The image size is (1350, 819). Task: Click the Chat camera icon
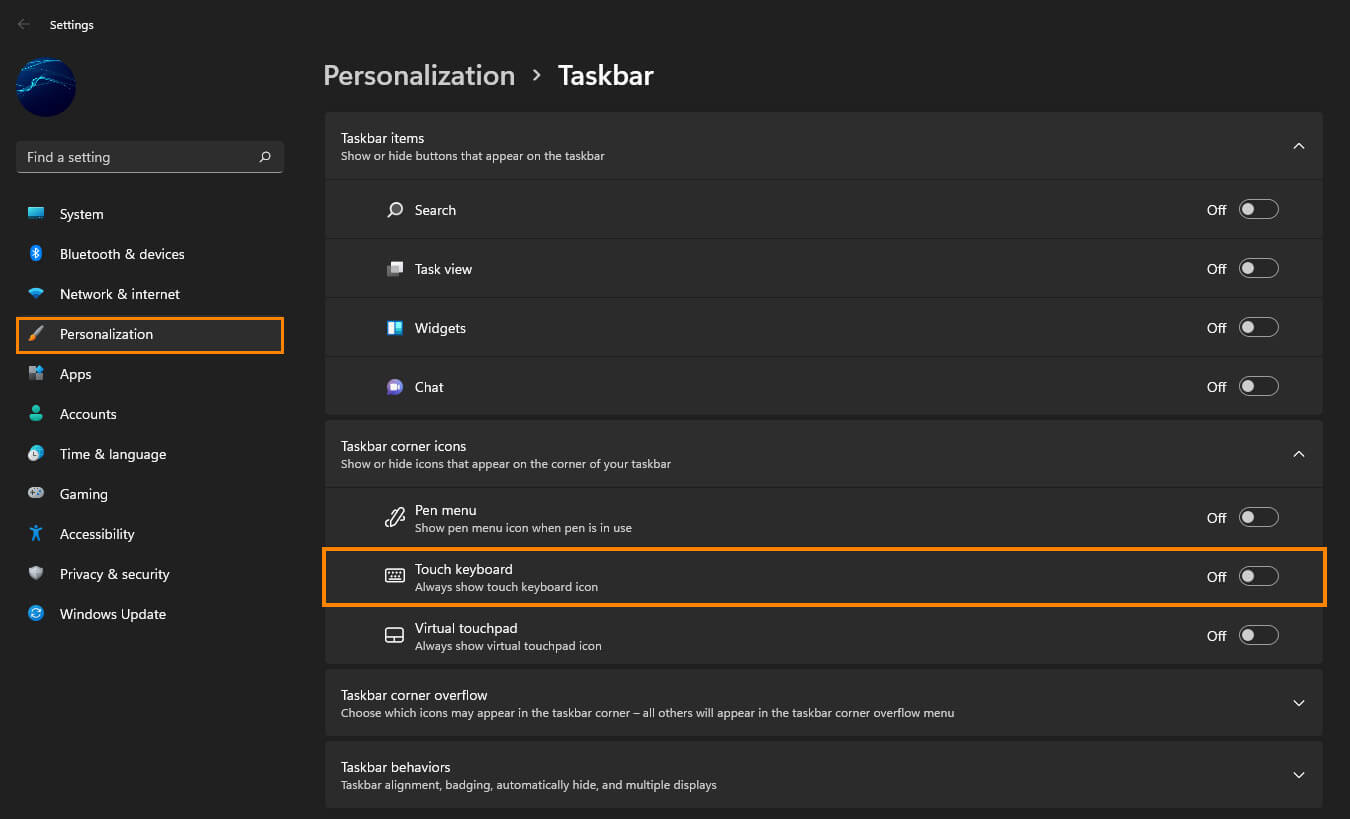tap(395, 387)
